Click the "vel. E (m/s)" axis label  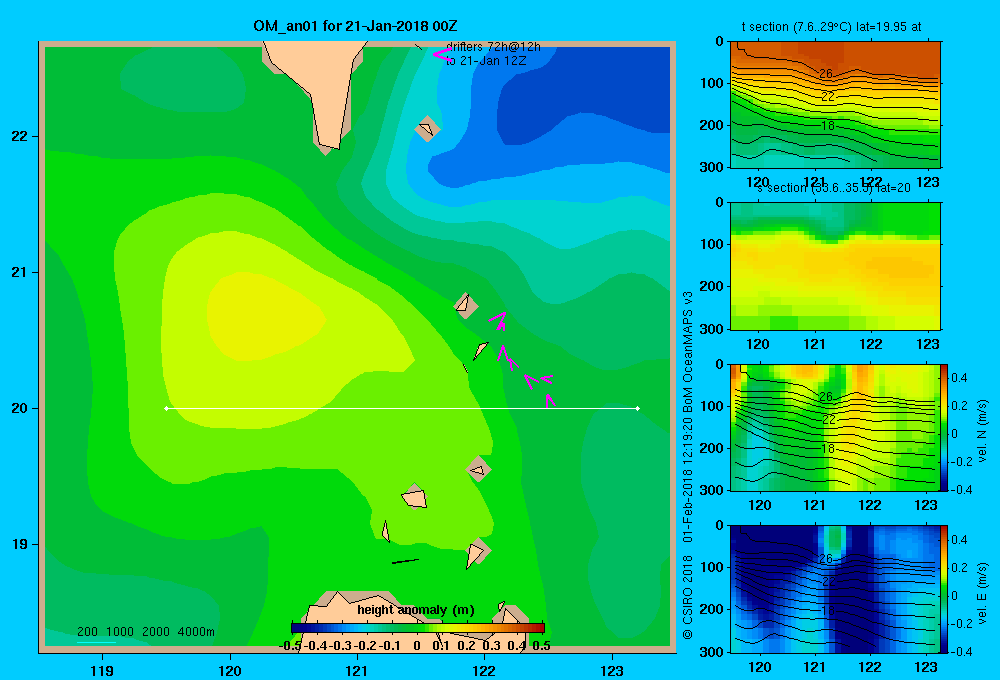click(982, 593)
